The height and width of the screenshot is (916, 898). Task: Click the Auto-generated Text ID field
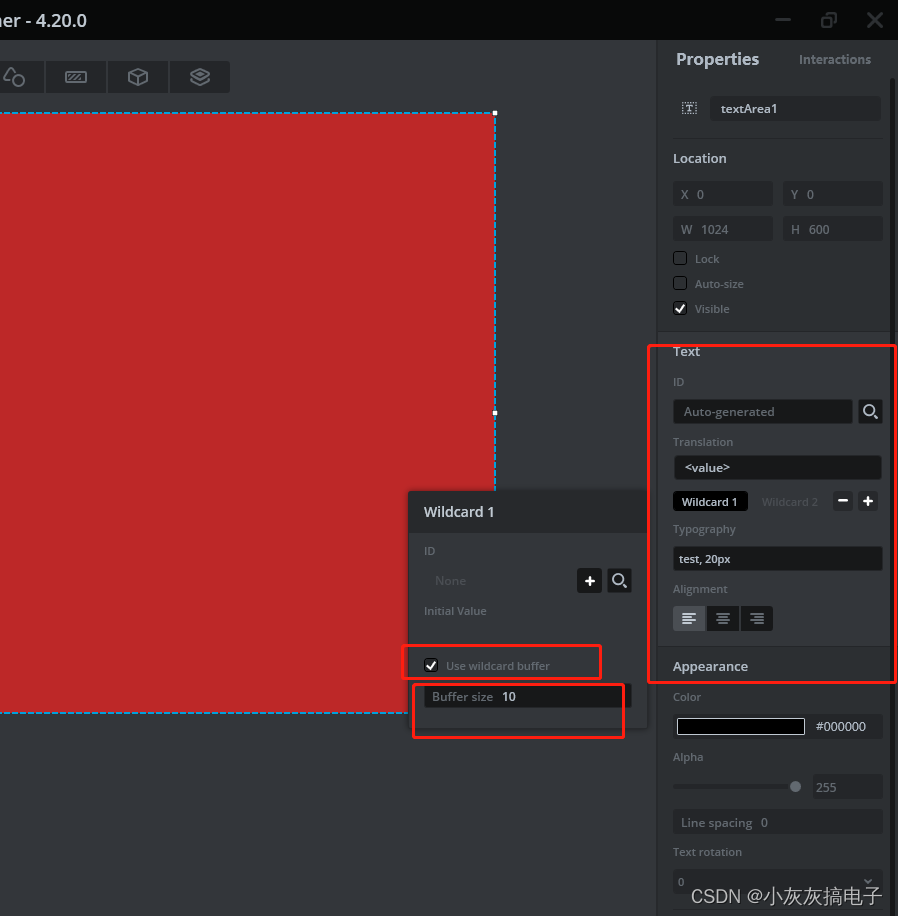[763, 412]
